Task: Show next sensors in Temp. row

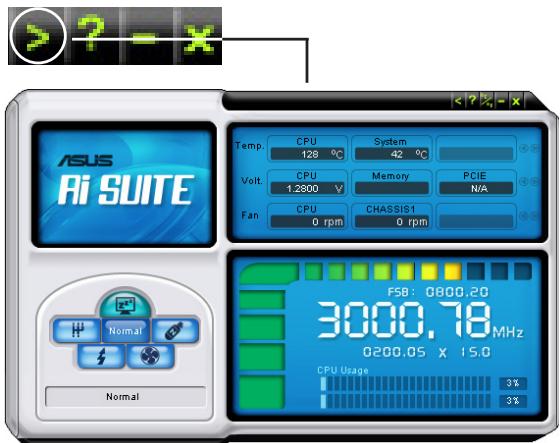Action: click(535, 148)
